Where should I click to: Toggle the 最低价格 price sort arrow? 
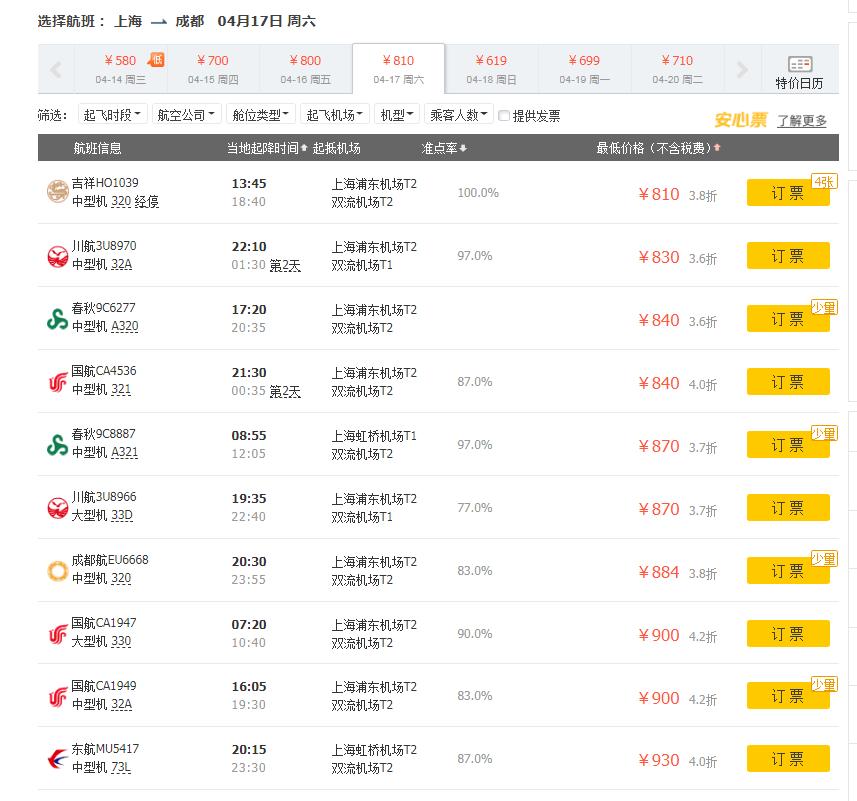(x=719, y=146)
